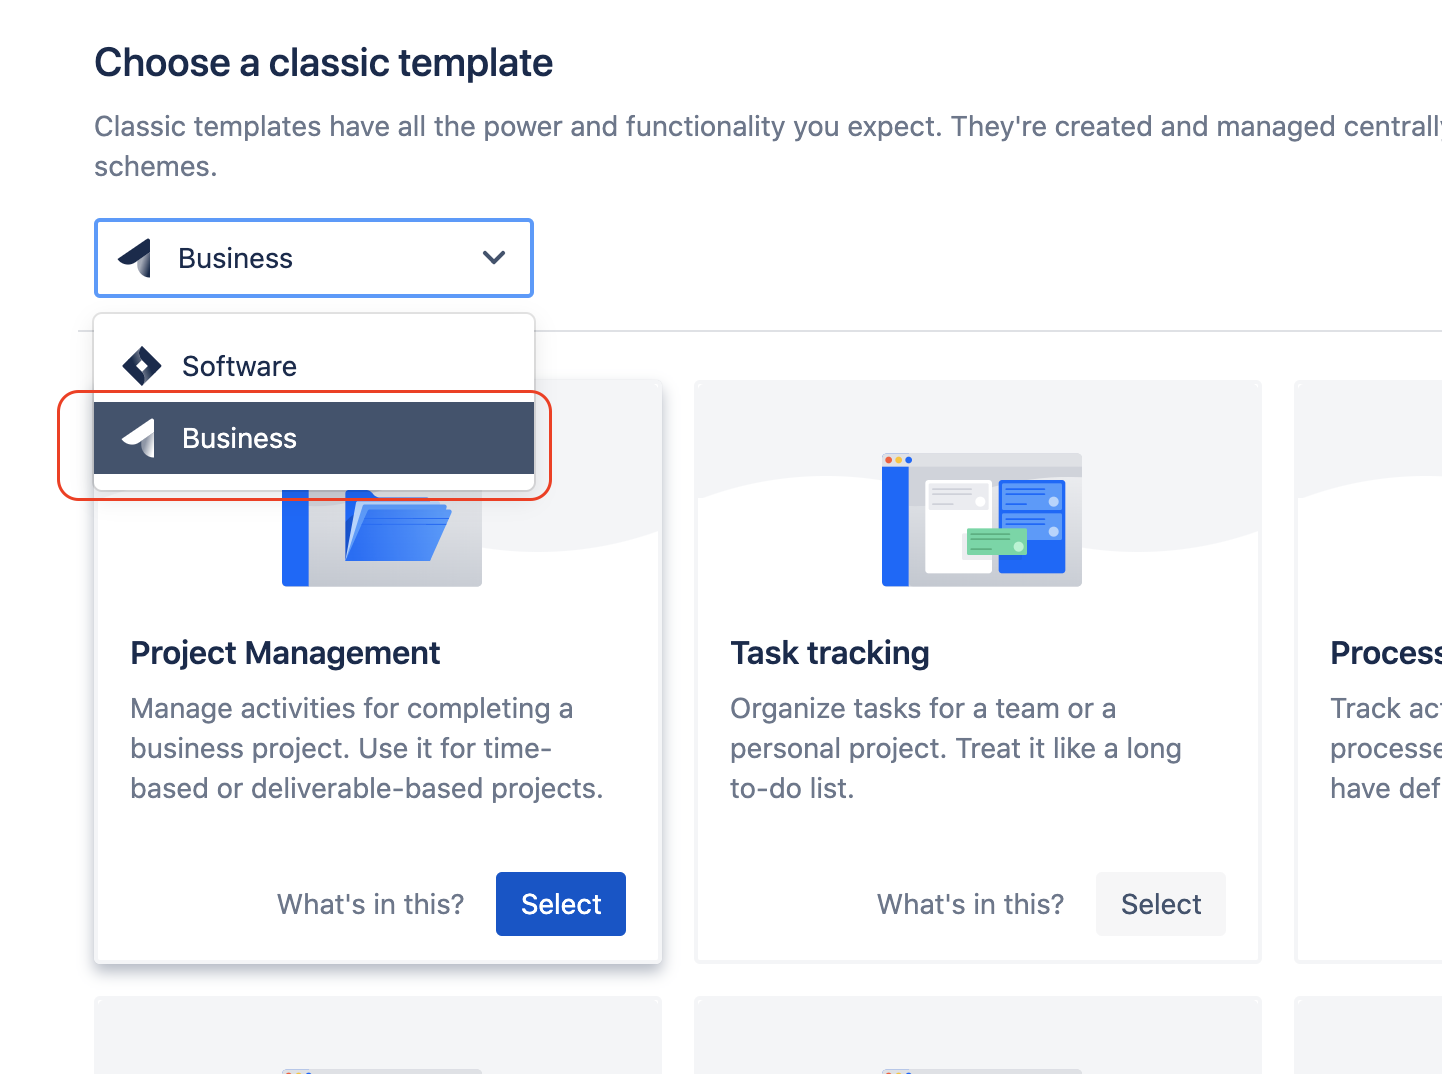Open the template category dropdown
This screenshot has height=1074, width=1442.
[x=313, y=257]
